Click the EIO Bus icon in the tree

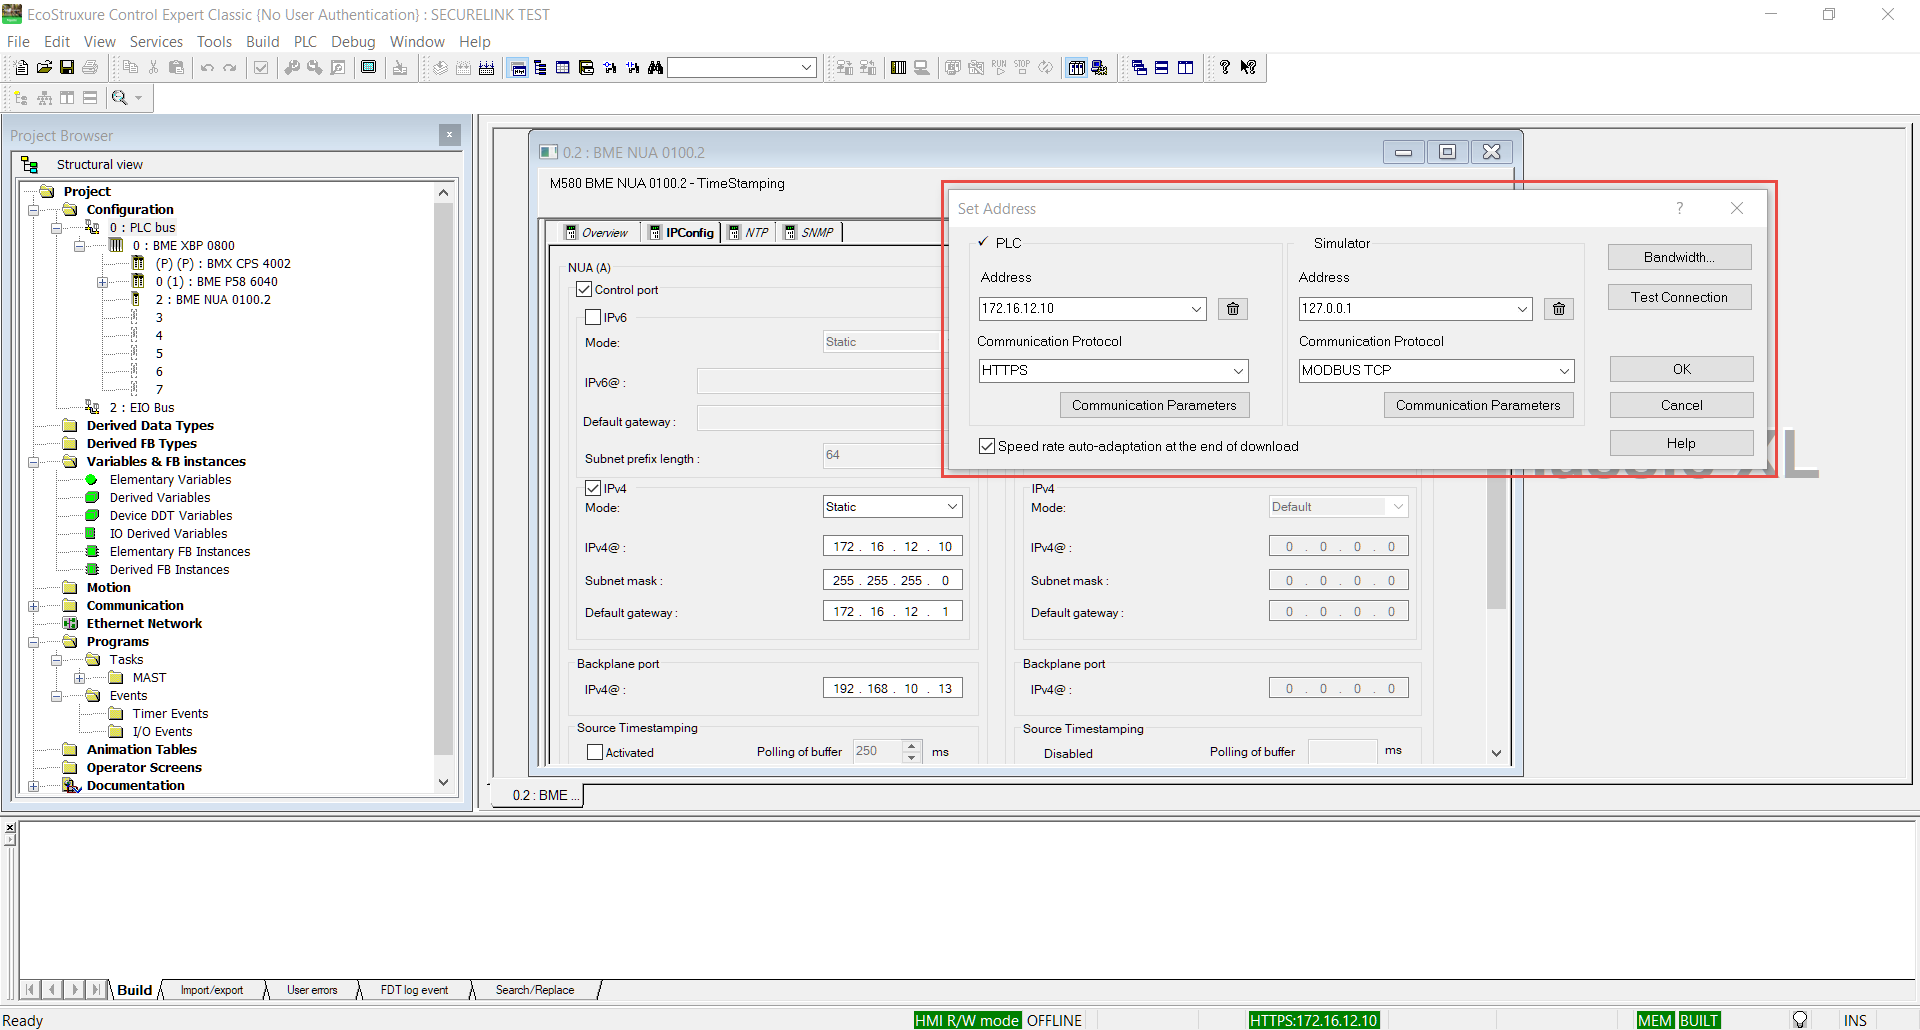(92, 408)
